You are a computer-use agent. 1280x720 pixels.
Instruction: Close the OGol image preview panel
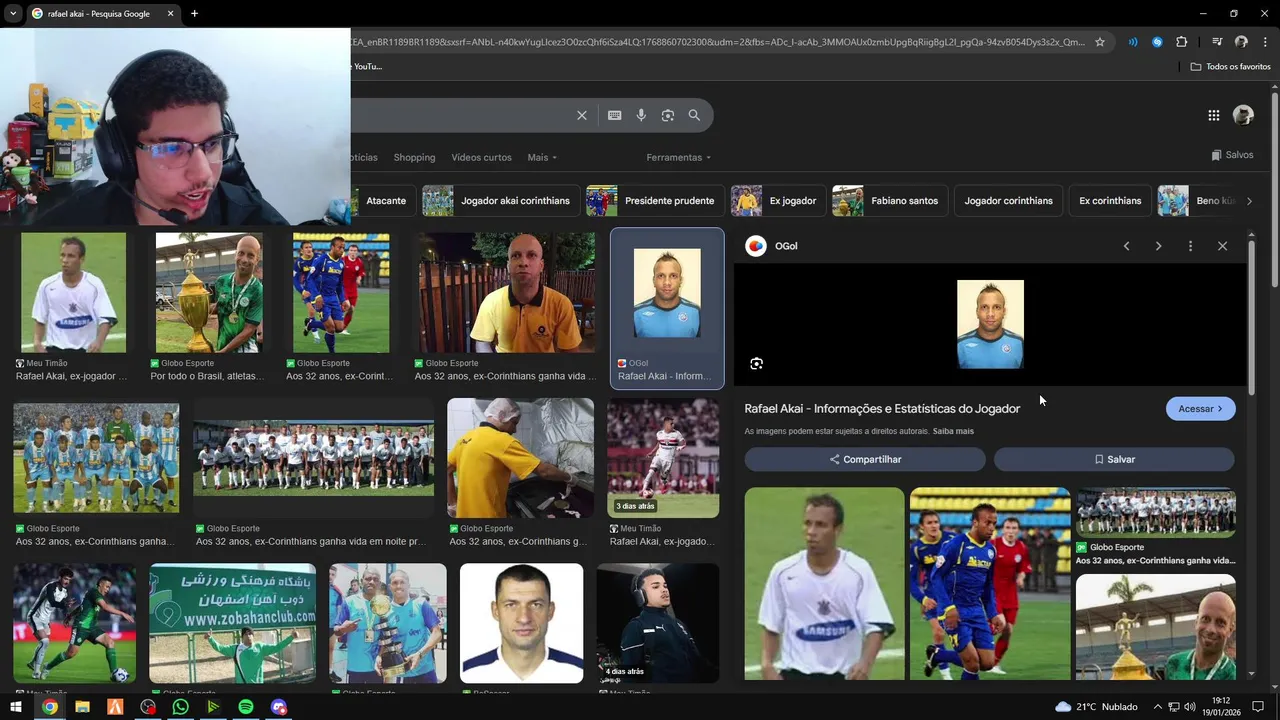[1222, 246]
